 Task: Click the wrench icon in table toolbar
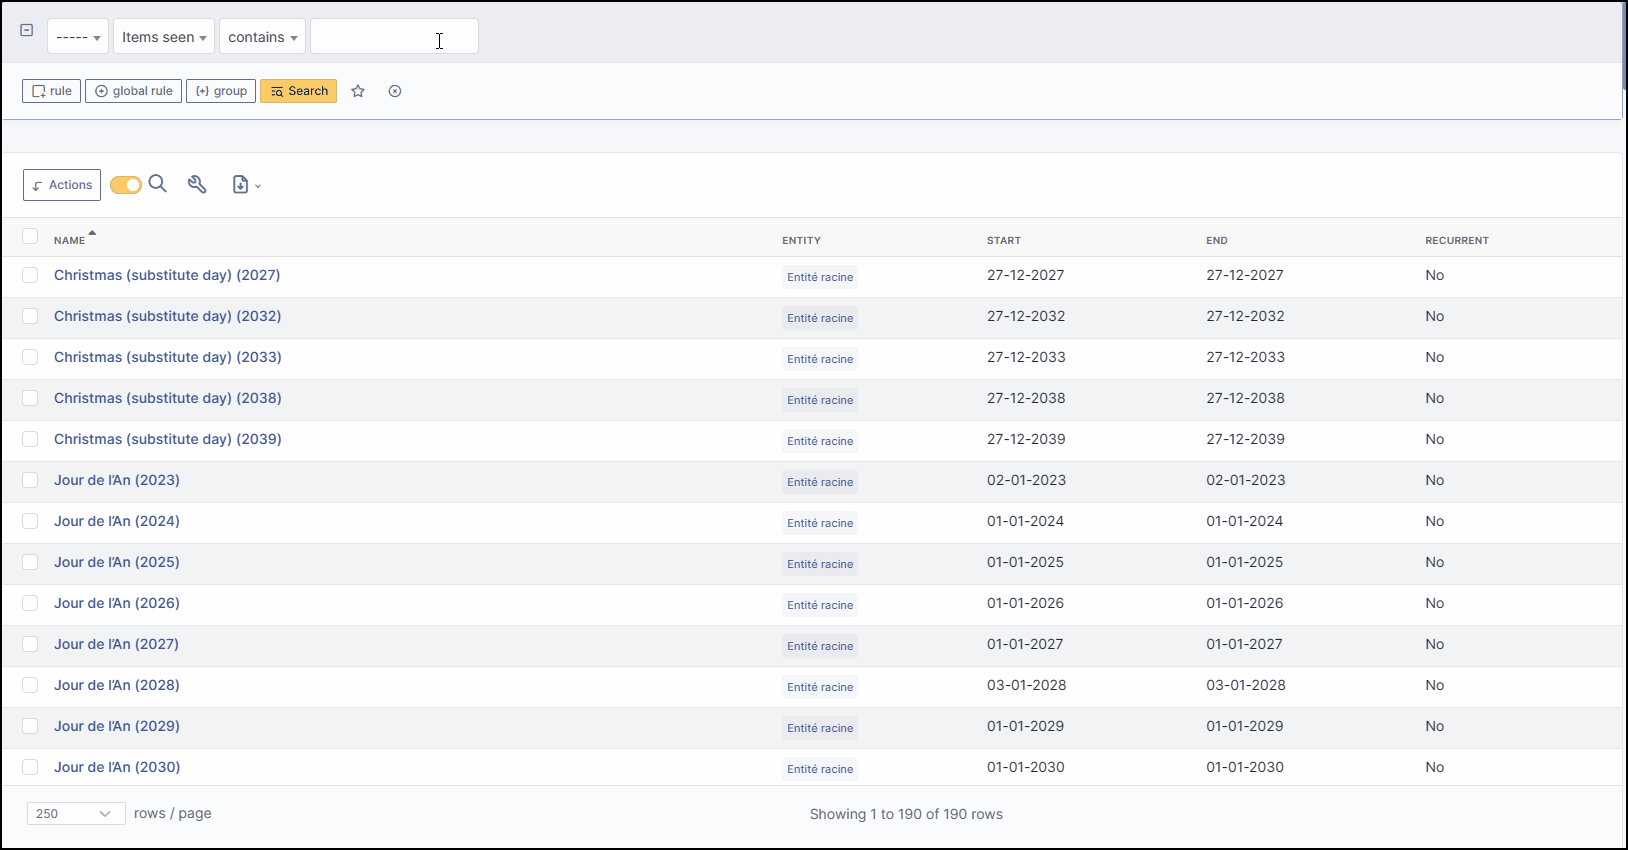pos(197,184)
